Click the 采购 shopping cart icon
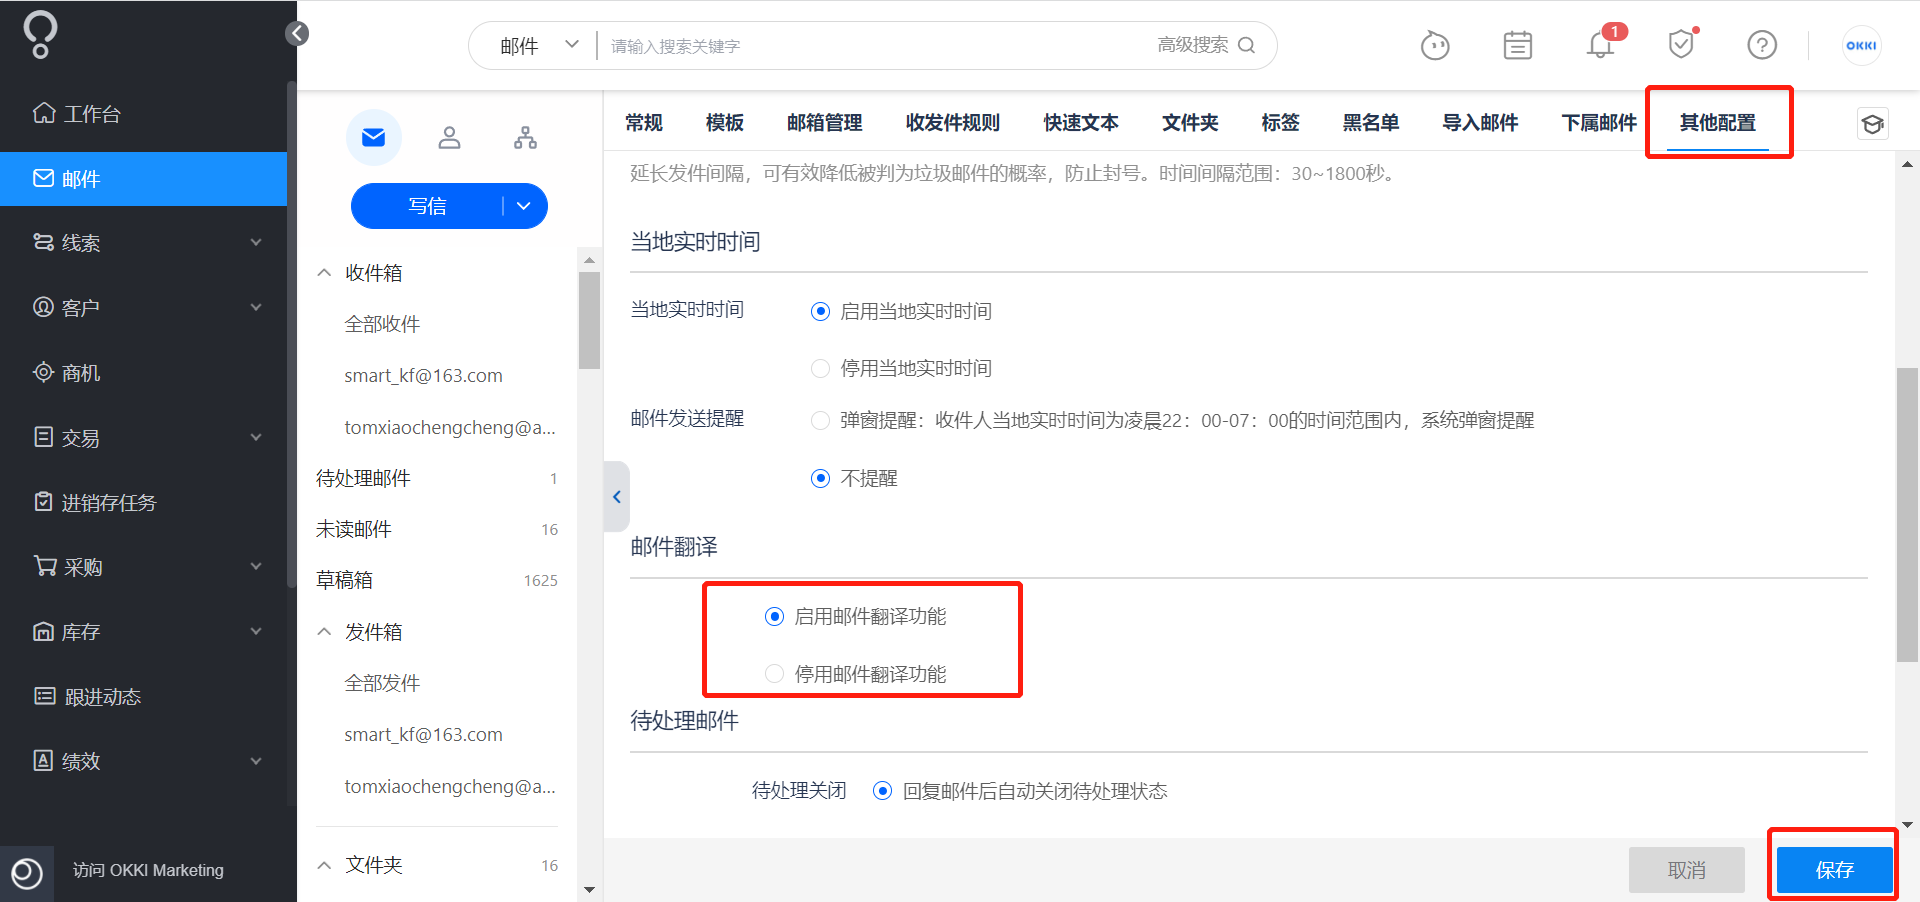The height and width of the screenshot is (902, 1920). pyautogui.click(x=45, y=566)
